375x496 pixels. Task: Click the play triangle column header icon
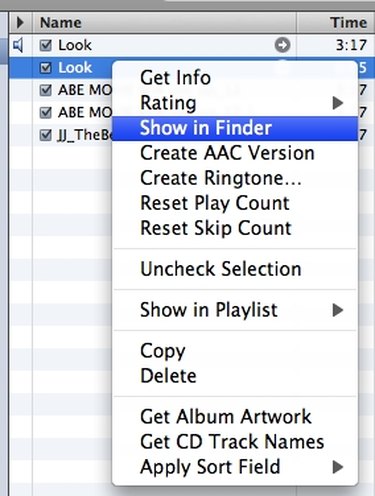[x=20, y=23]
